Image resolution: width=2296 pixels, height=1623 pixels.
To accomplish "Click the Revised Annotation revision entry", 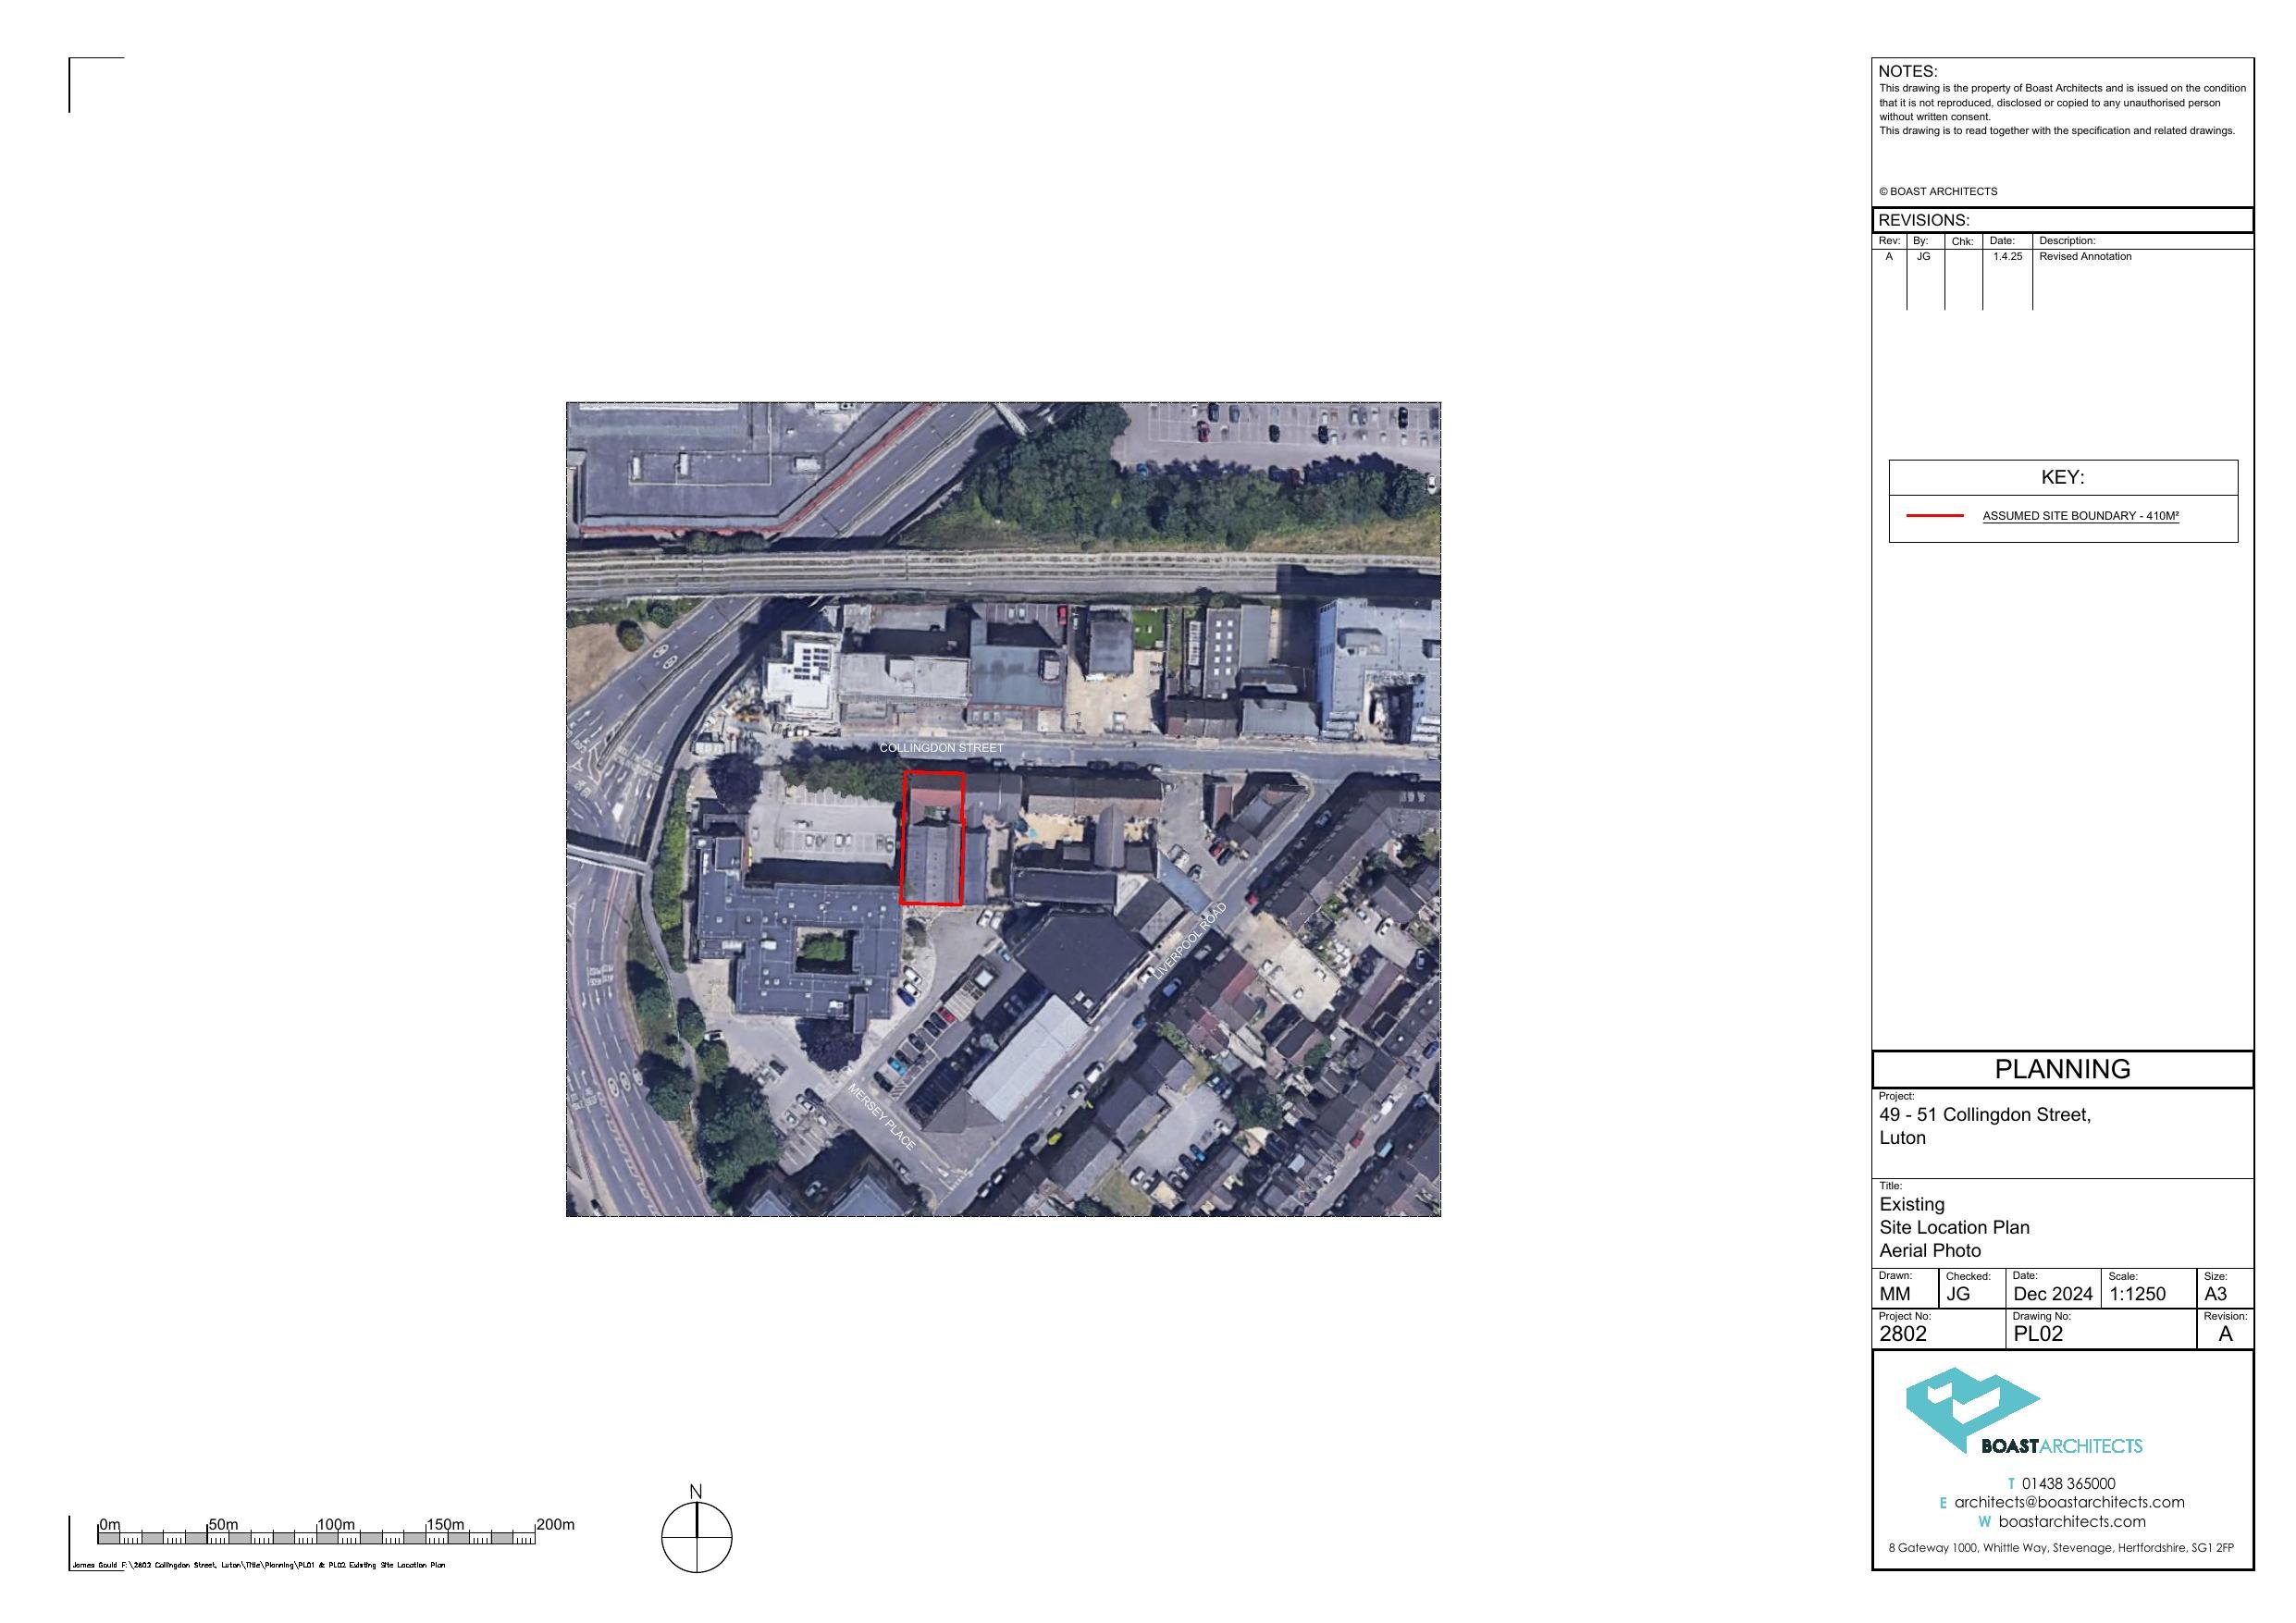I will pos(2085,257).
